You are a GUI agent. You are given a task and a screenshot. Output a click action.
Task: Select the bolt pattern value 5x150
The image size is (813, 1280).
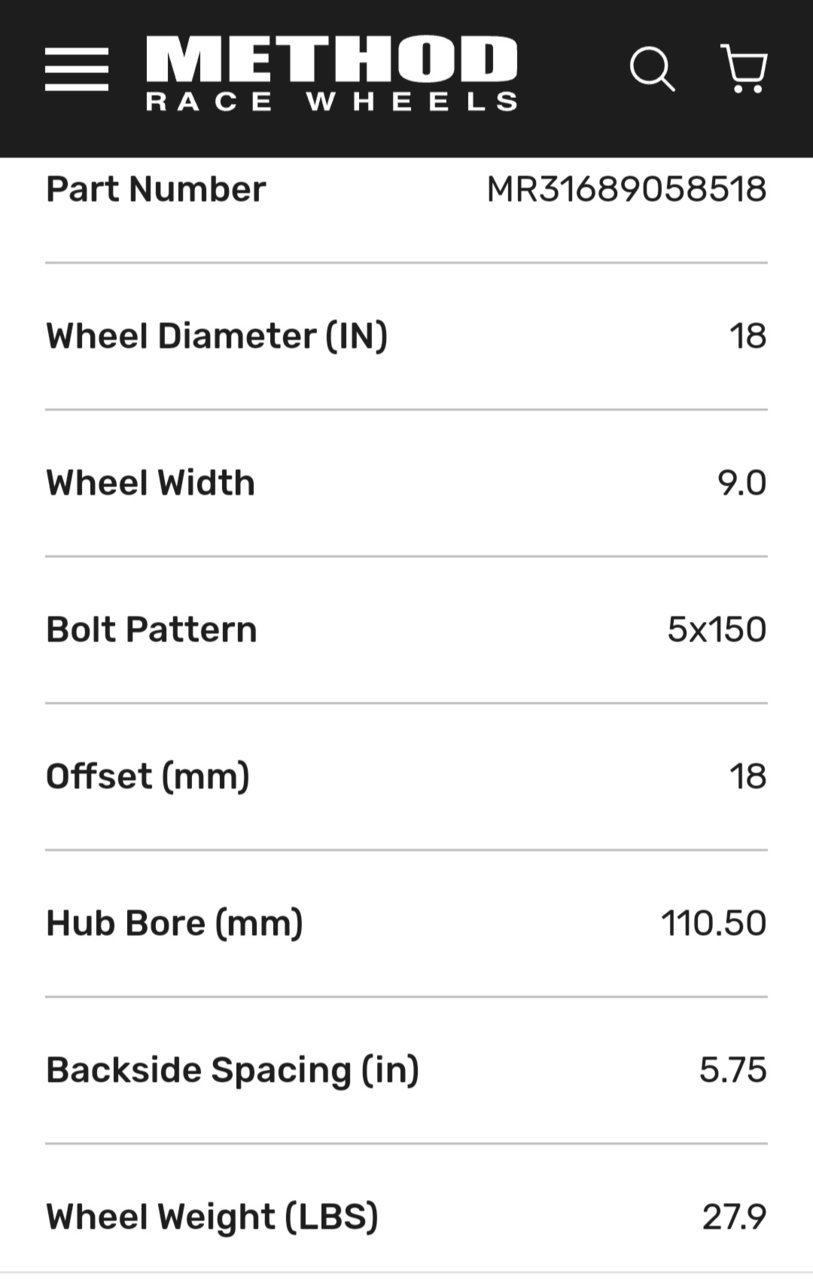[x=717, y=630]
